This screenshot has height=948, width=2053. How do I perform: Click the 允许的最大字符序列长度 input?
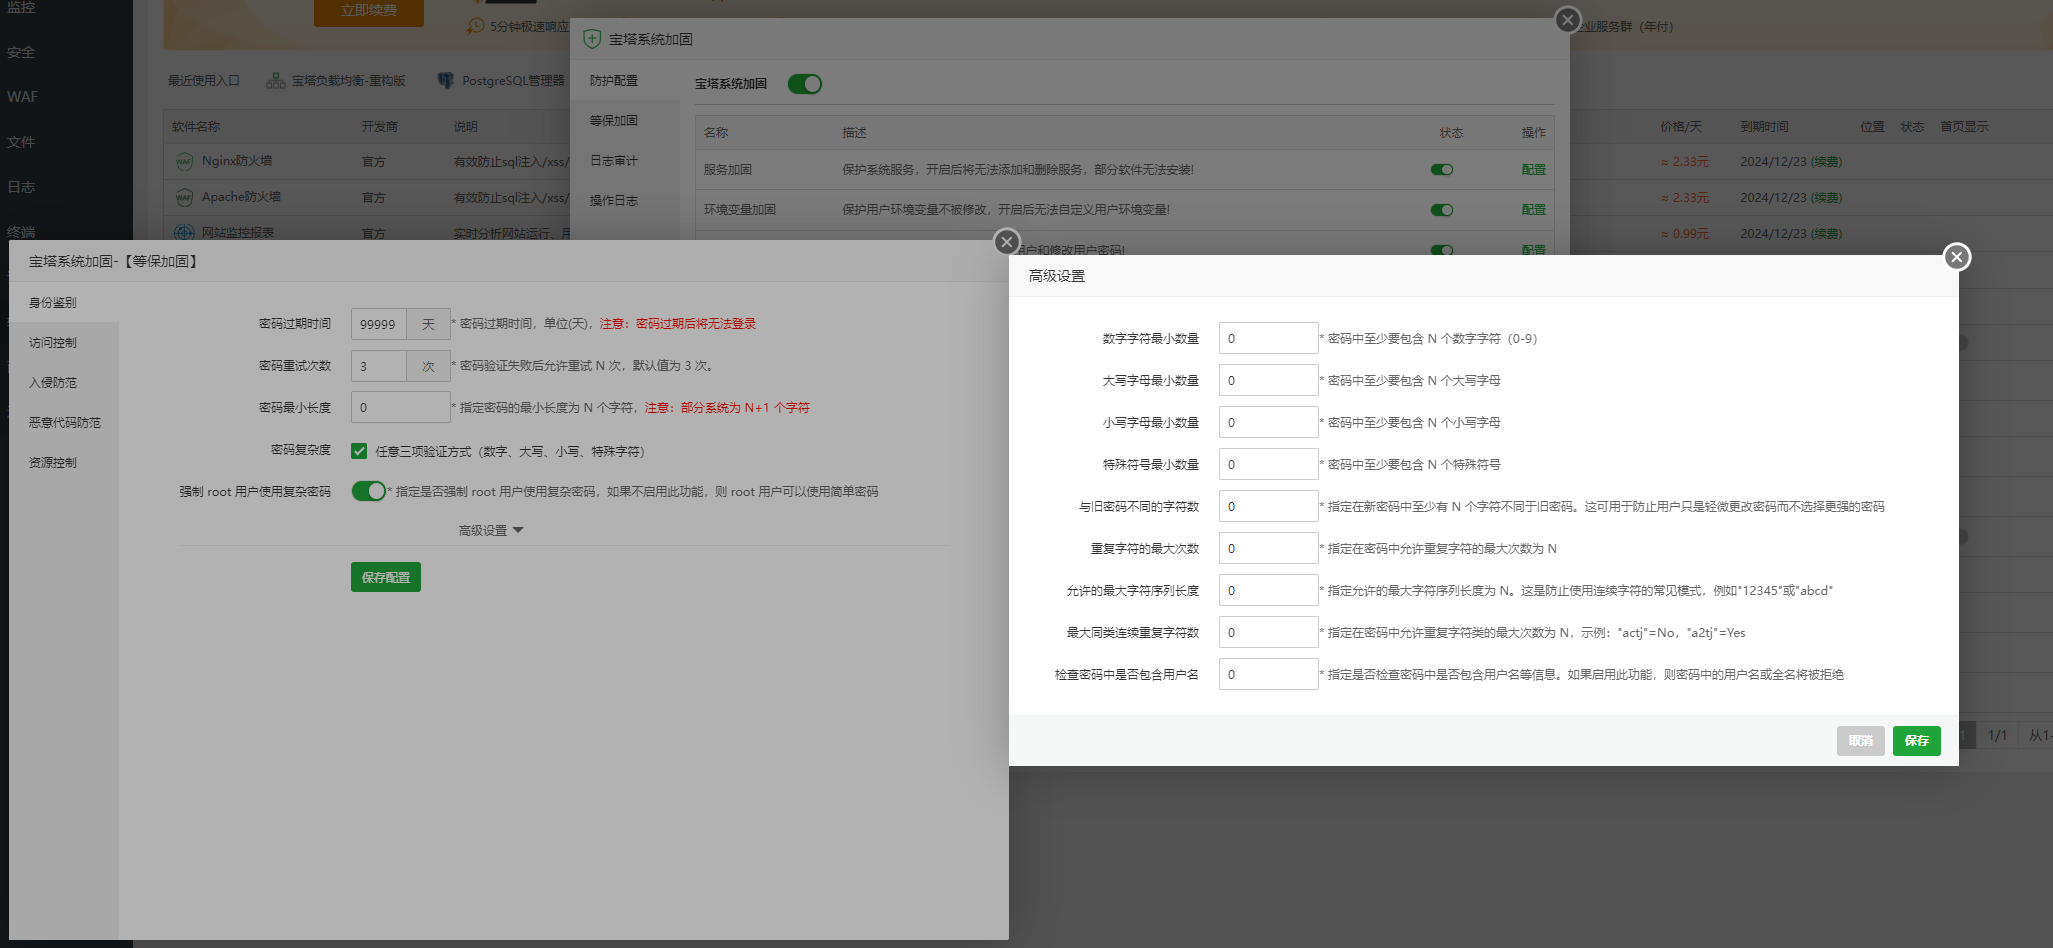(x=1268, y=590)
